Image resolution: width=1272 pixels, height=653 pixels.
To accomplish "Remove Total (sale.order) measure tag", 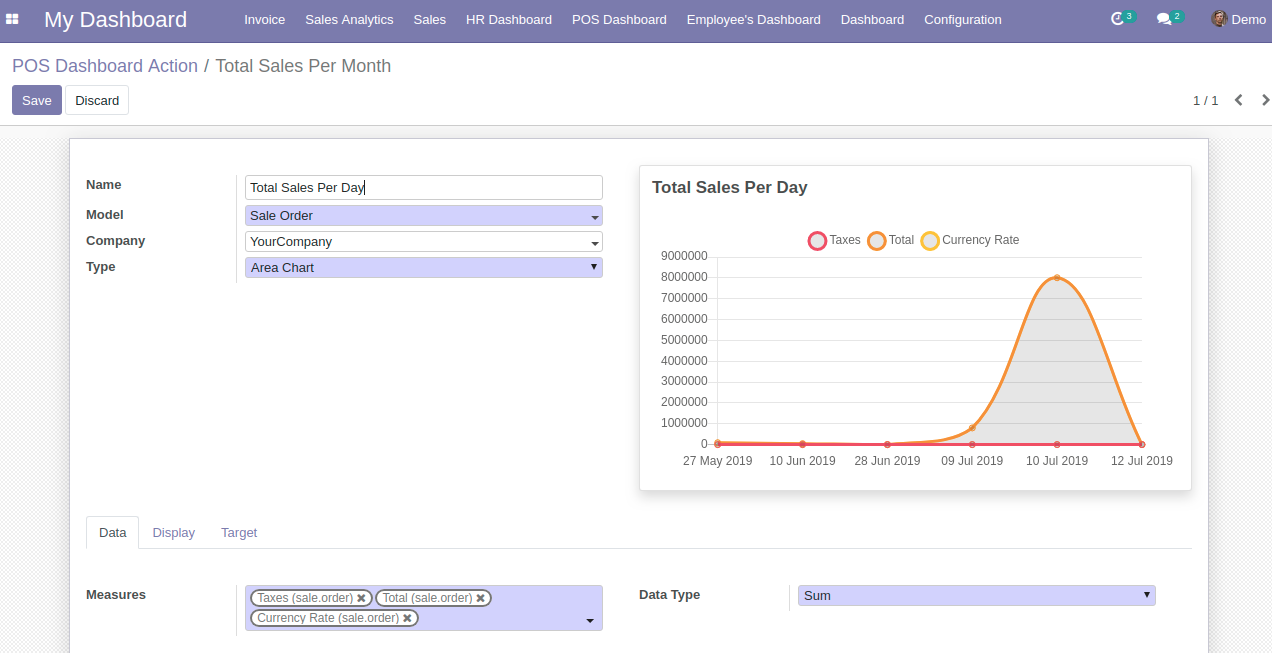I will tap(481, 598).
